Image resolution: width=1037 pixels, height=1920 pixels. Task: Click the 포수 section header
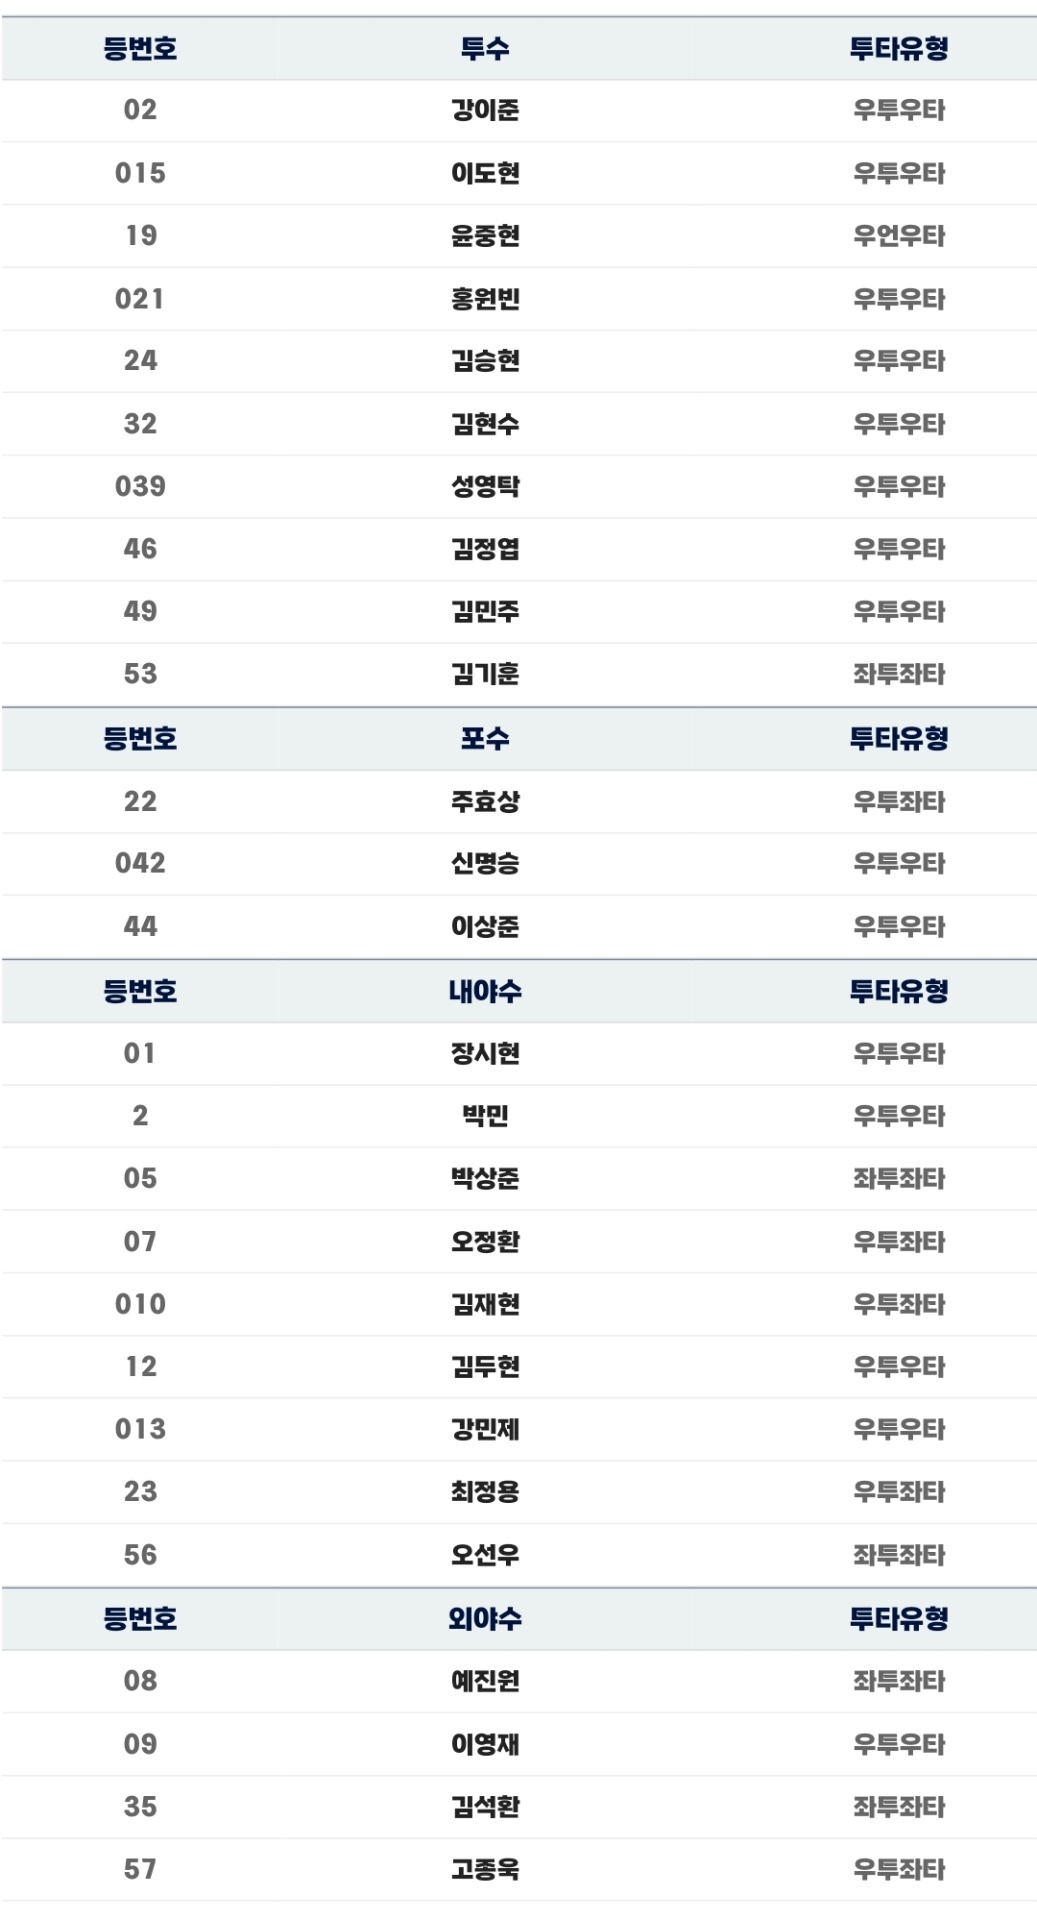click(x=485, y=739)
